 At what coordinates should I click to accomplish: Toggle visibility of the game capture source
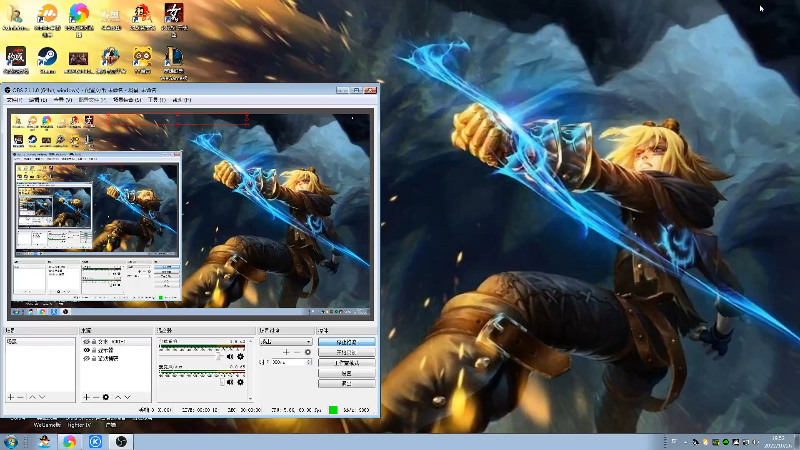point(86,359)
